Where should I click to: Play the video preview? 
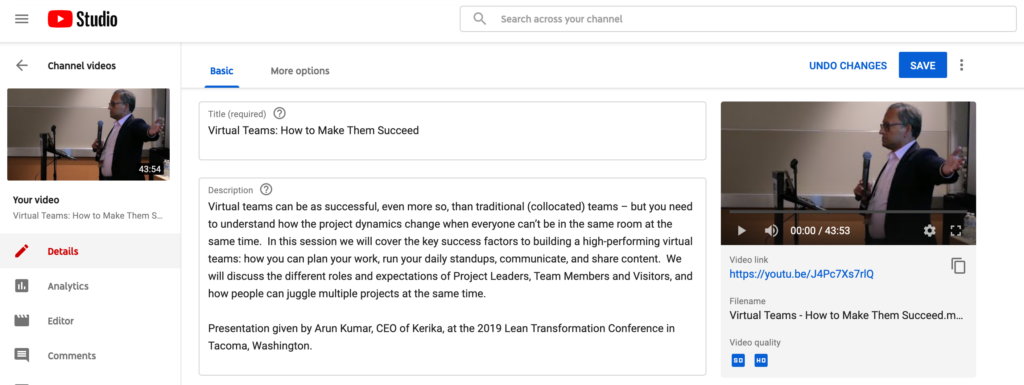(741, 230)
